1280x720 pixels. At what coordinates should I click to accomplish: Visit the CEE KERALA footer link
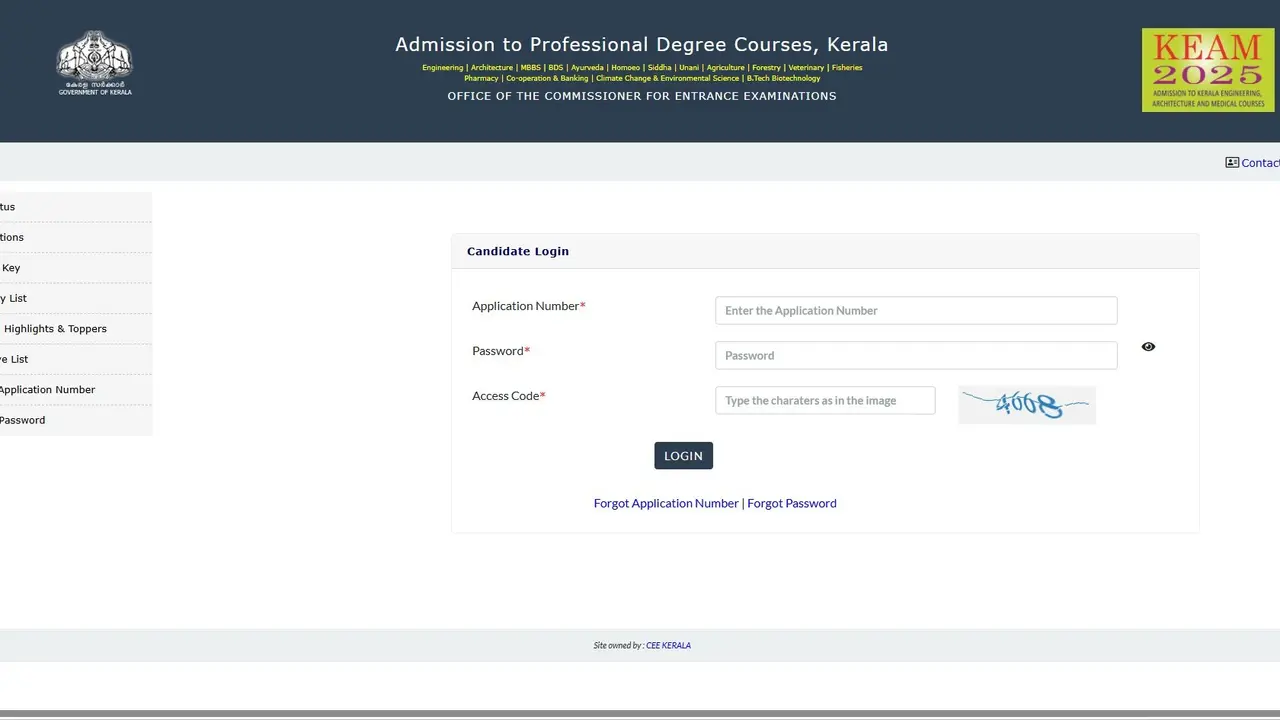(668, 645)
